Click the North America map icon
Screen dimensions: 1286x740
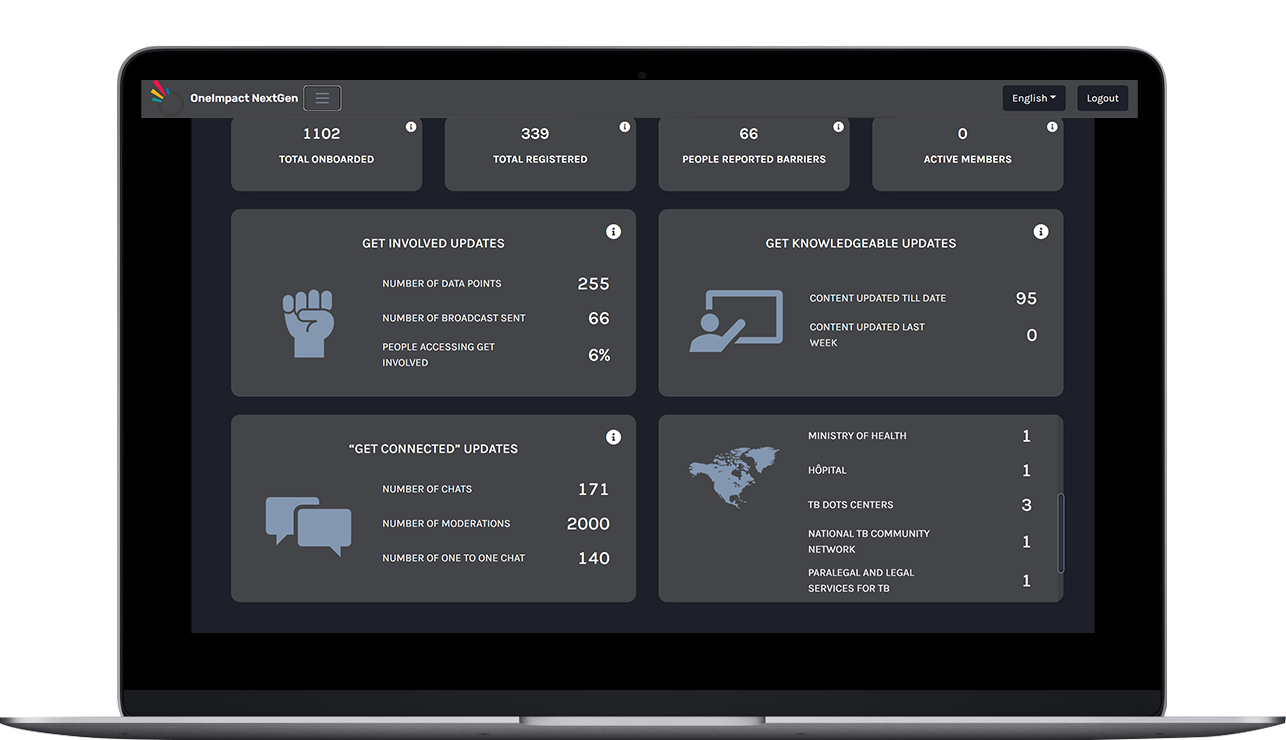(x=734, y=476)
